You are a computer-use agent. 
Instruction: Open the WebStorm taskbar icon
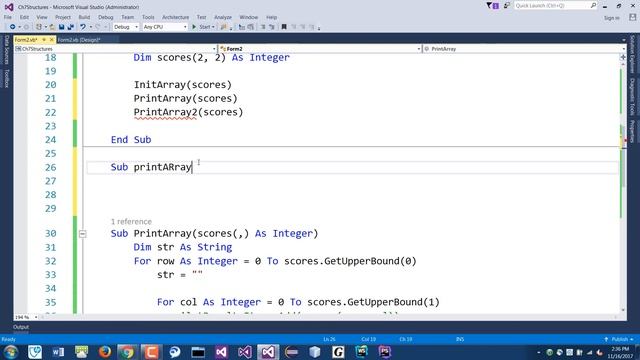pyautogui.click(x=362, y=352)
